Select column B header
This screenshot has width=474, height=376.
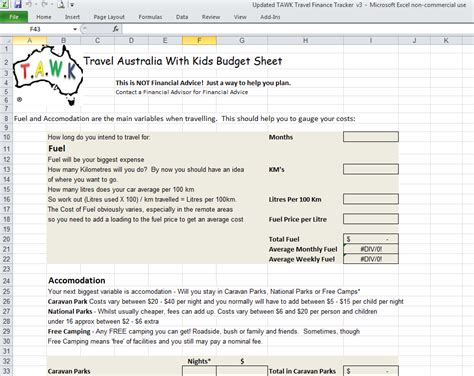click(64, 40)
